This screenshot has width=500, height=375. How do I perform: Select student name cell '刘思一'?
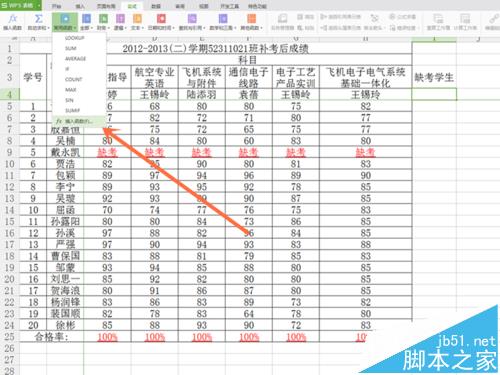tap(65, 279)
